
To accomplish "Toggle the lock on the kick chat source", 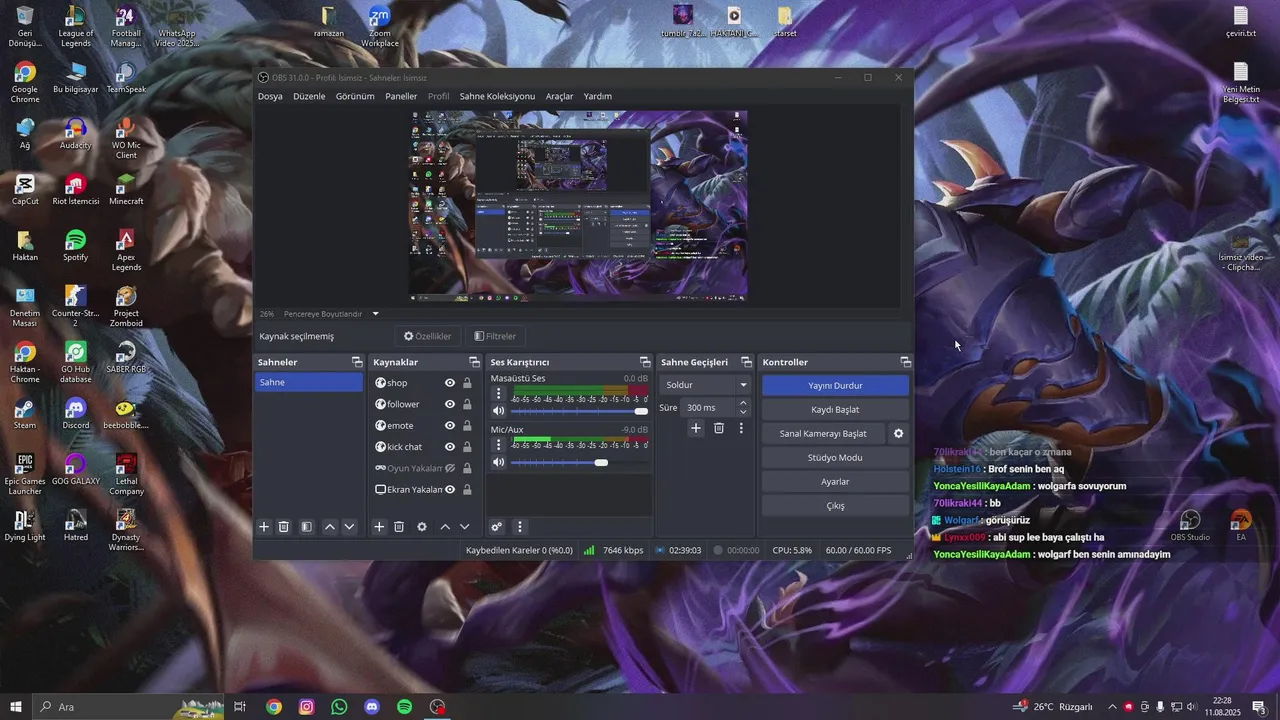I will point(467,447).
